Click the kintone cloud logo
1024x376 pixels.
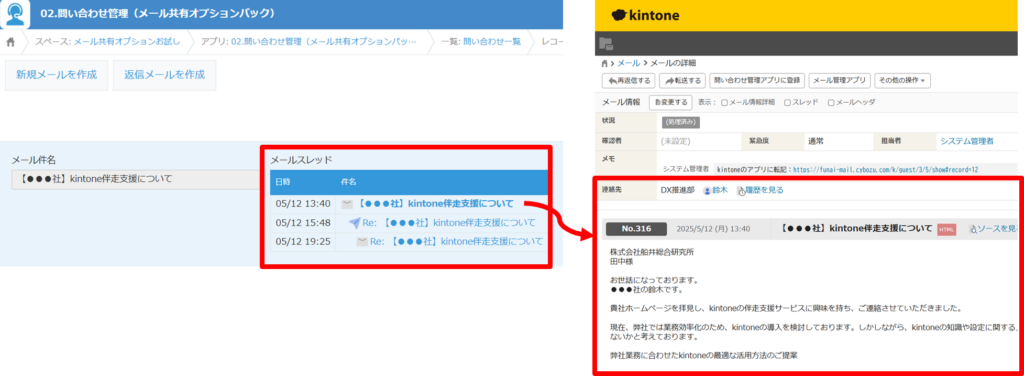point(645,15)
